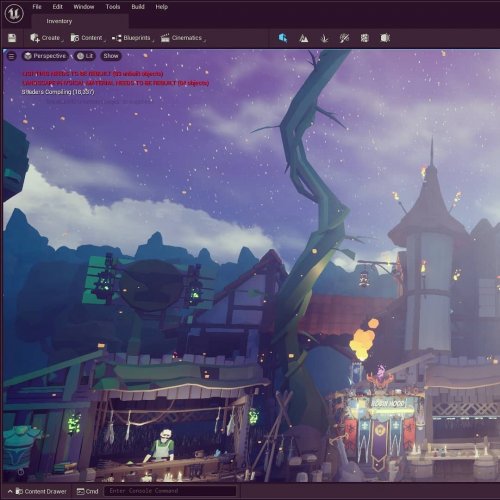Open the Cinematics dropdown

tap(183, 38)
